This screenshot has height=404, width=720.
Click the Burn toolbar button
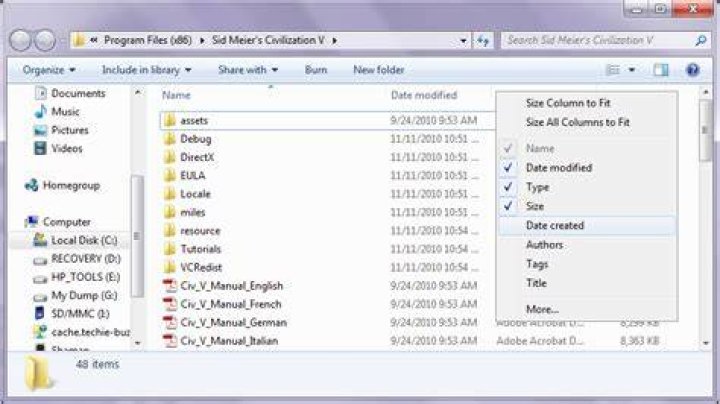point(316,70)
